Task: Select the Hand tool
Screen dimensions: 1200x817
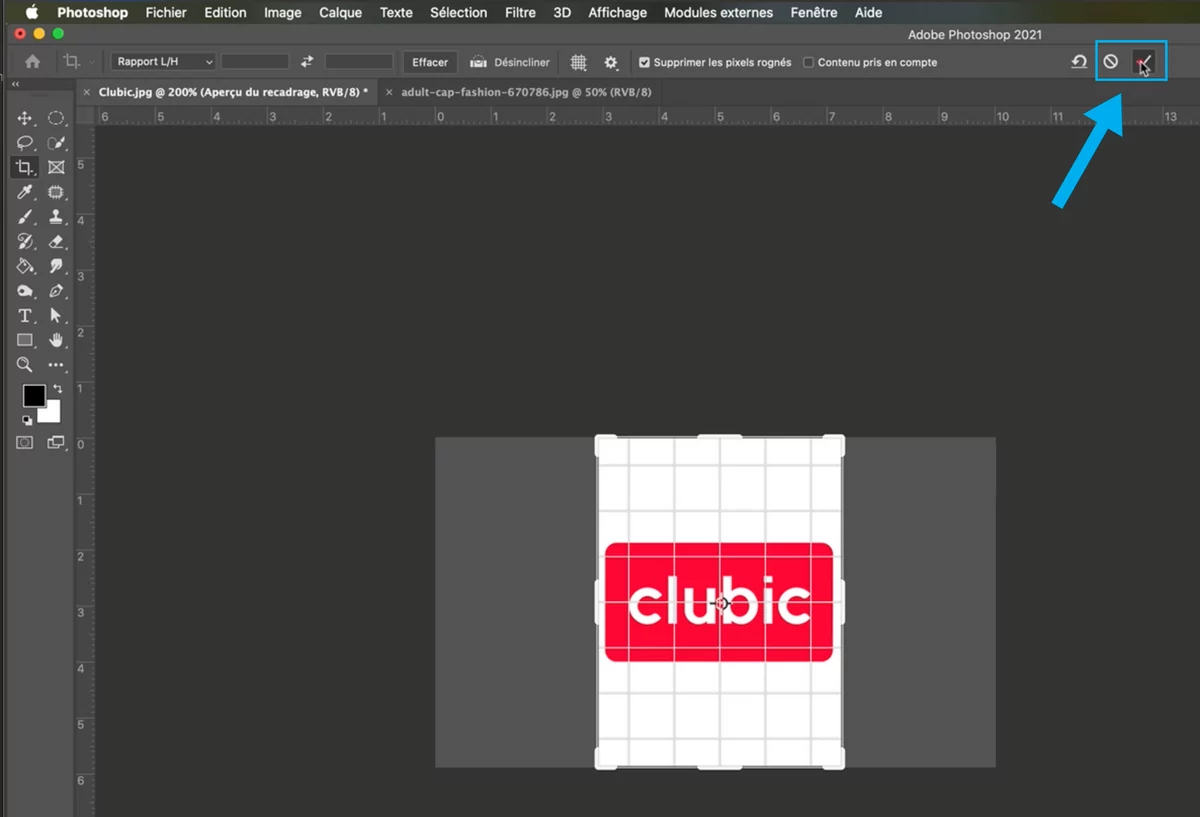Action: (x=56, y=340)
